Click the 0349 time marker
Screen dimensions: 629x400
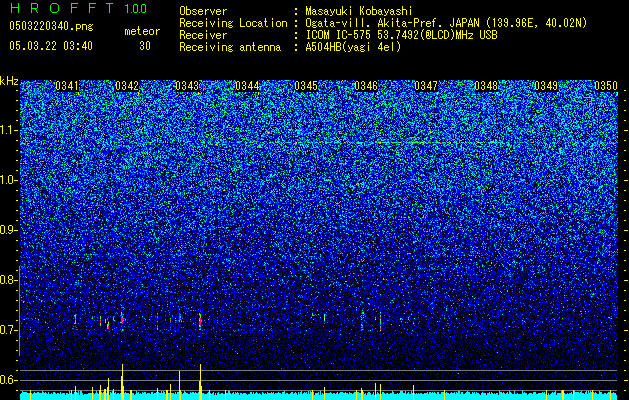pos(546,86)
